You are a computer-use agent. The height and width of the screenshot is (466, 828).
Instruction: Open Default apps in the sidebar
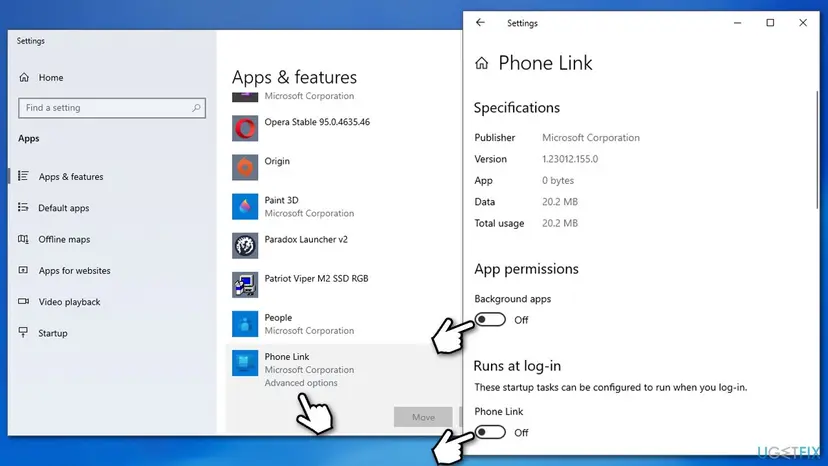(63, 208)
